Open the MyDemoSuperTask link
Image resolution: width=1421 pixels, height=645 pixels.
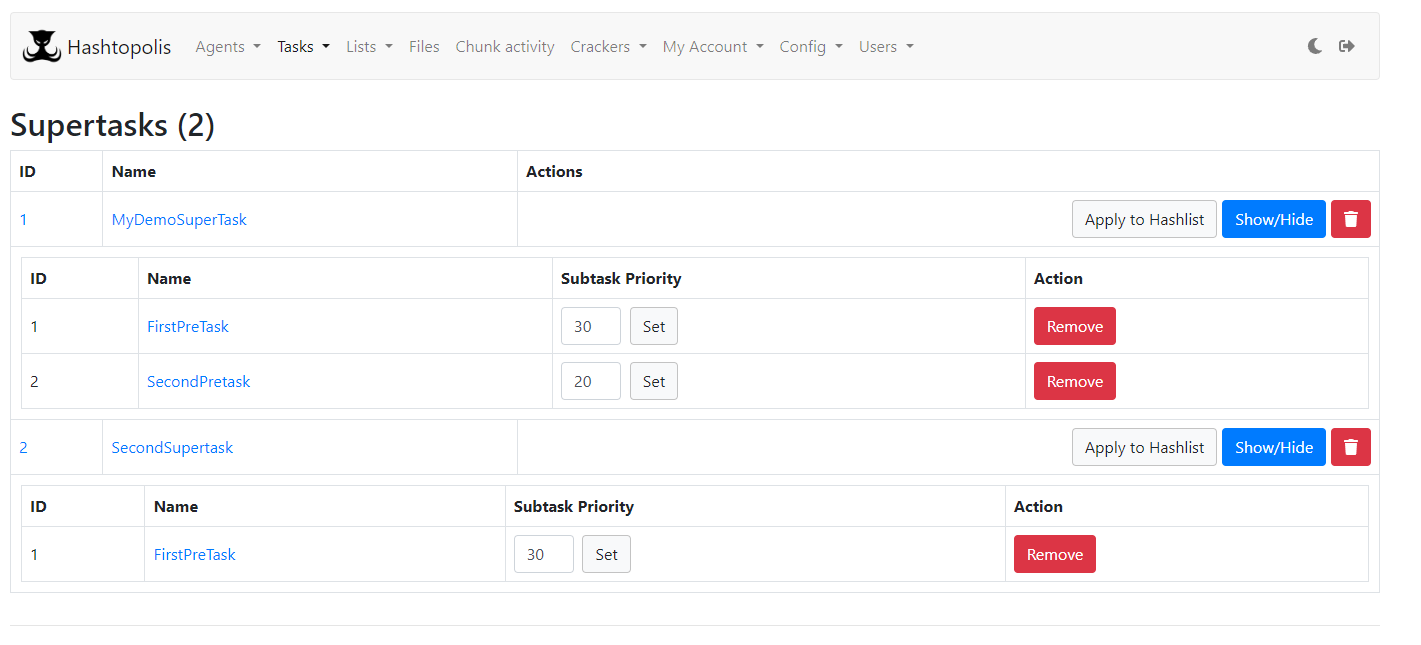coord(179,219)
